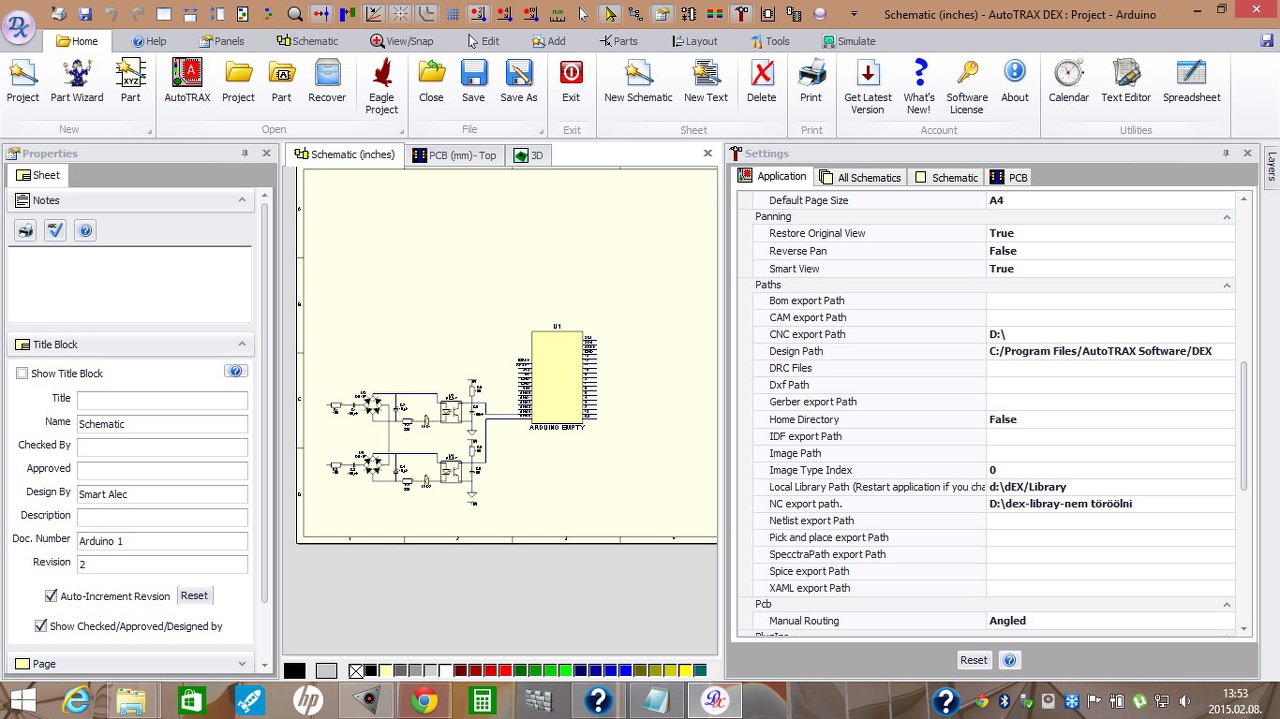Open the Part Wizard tool

tap(77, 81)
